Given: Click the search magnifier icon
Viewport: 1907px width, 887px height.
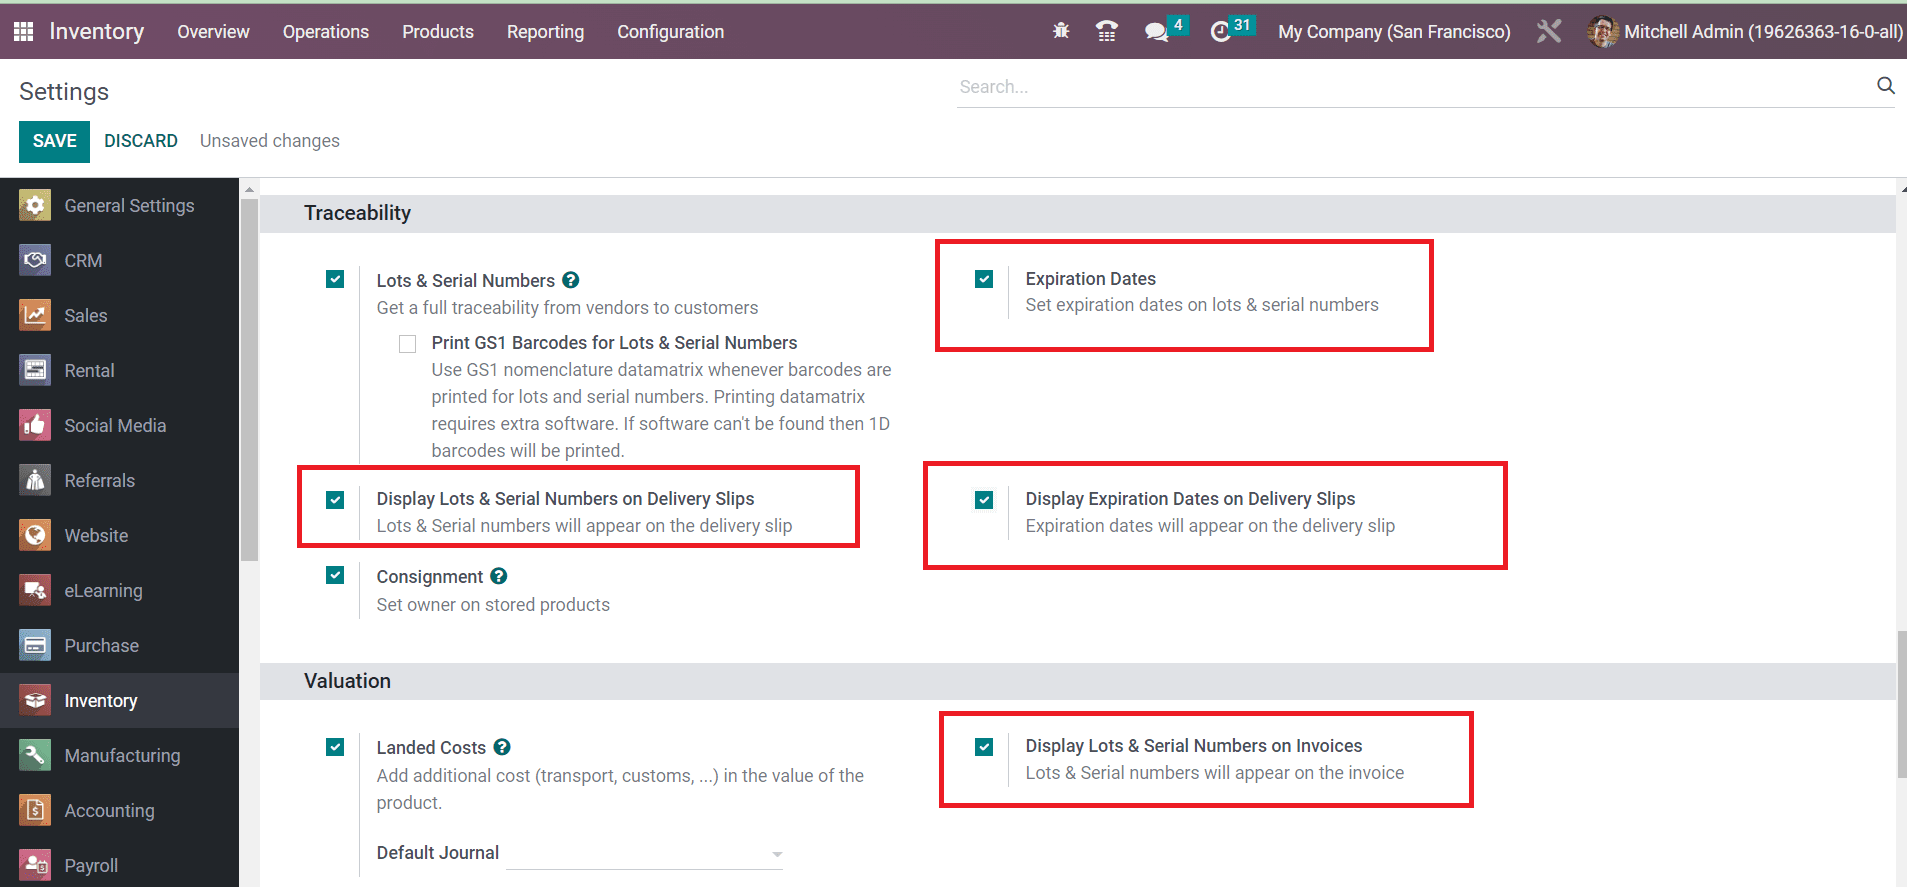Looking at the screenshot, I should point(1885,86).
